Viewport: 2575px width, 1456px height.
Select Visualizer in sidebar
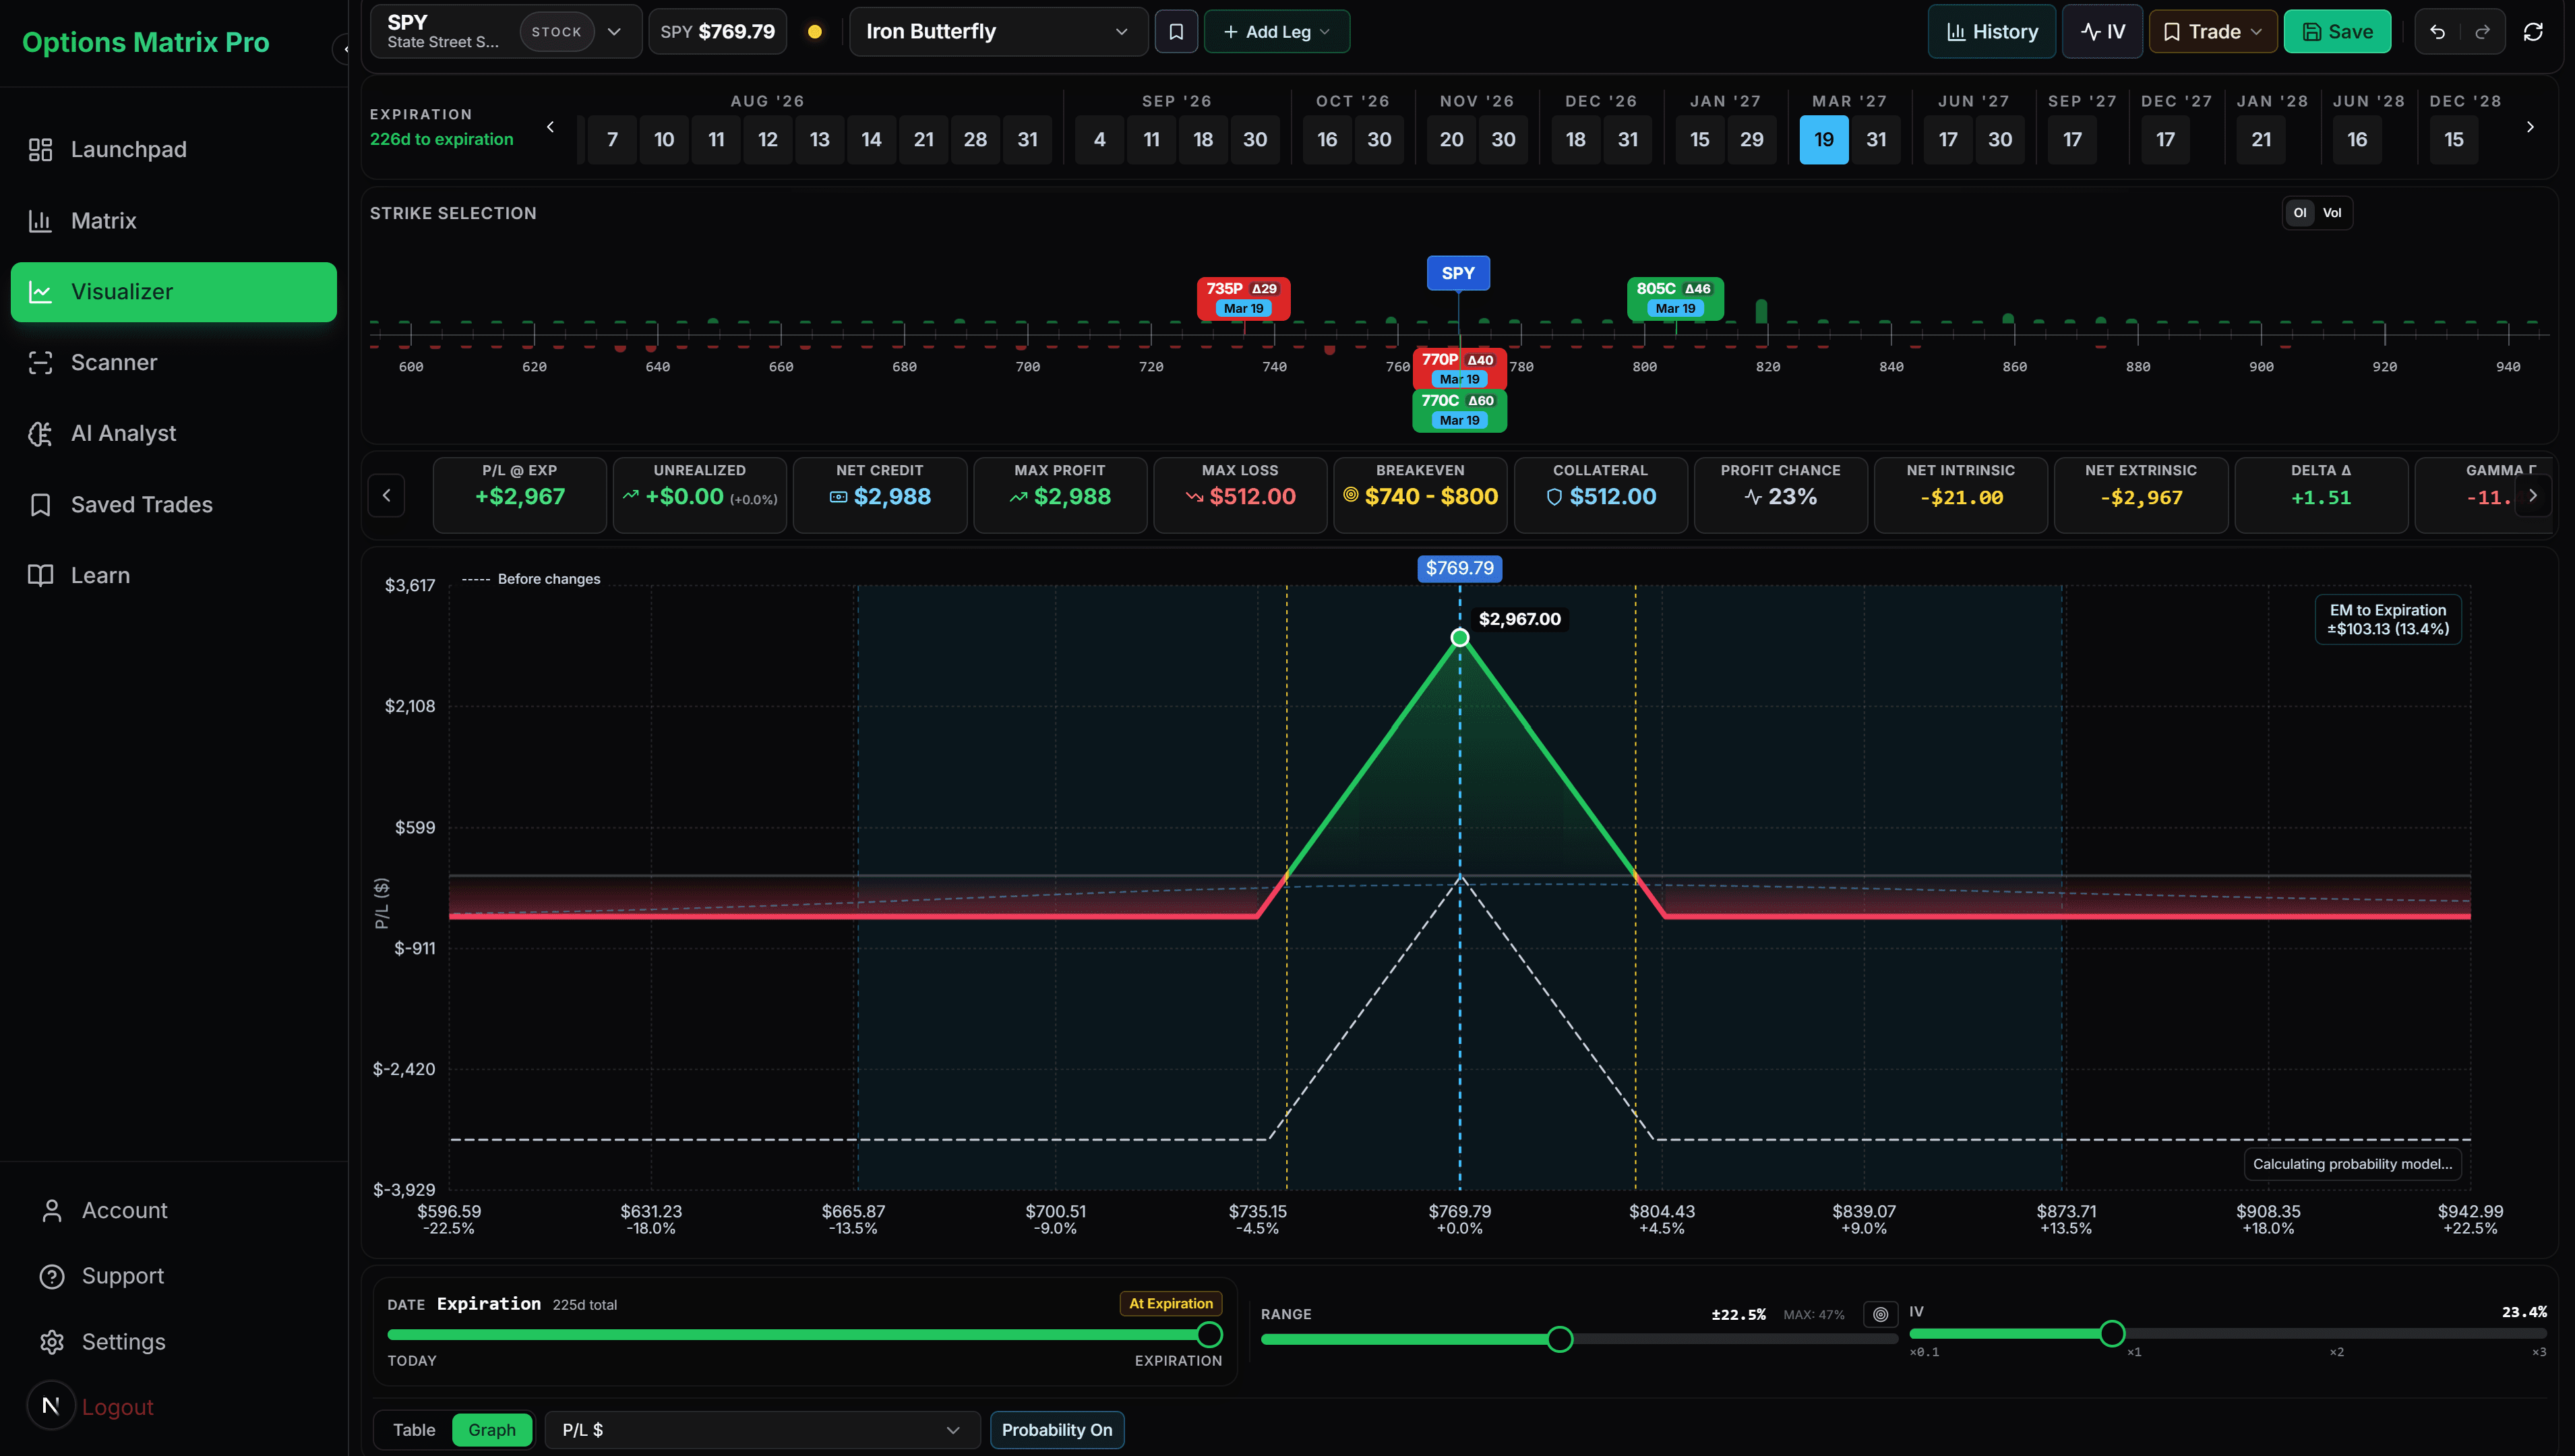[173, 292]
